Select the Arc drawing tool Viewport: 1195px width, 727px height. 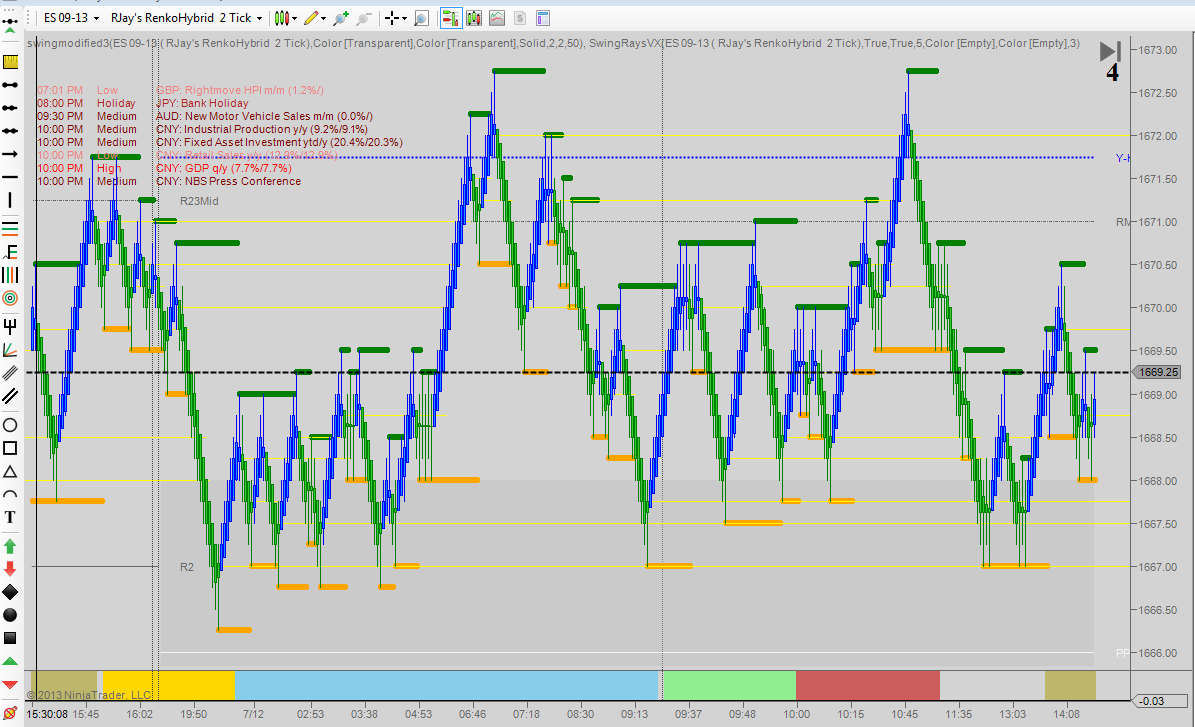pos(10,494)
